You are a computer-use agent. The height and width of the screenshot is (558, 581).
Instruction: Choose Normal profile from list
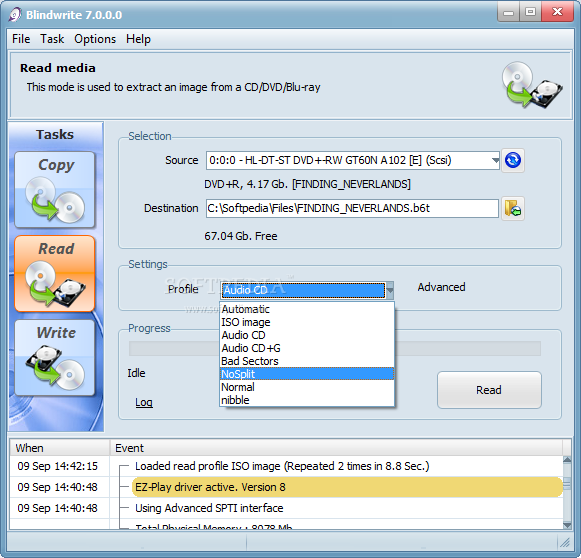(x=307, y=387)
